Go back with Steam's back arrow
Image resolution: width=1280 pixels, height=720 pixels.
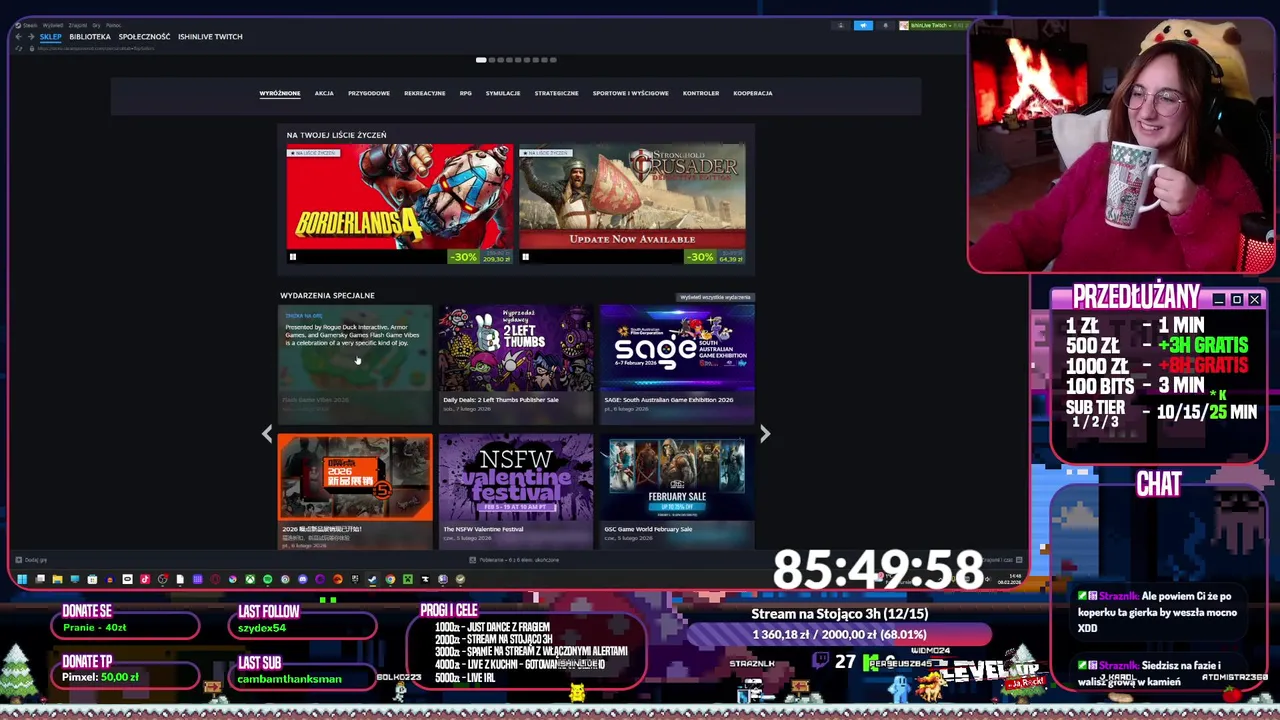pos(18,37)
